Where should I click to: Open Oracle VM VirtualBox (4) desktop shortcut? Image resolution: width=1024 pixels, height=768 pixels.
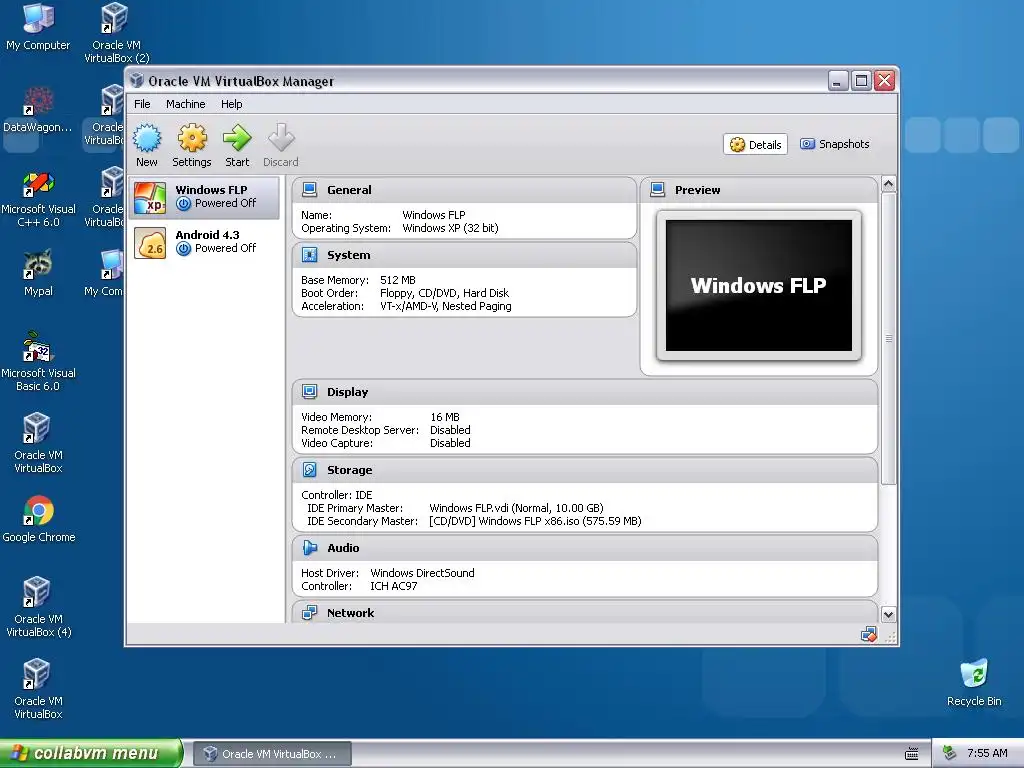pos(39,607)
